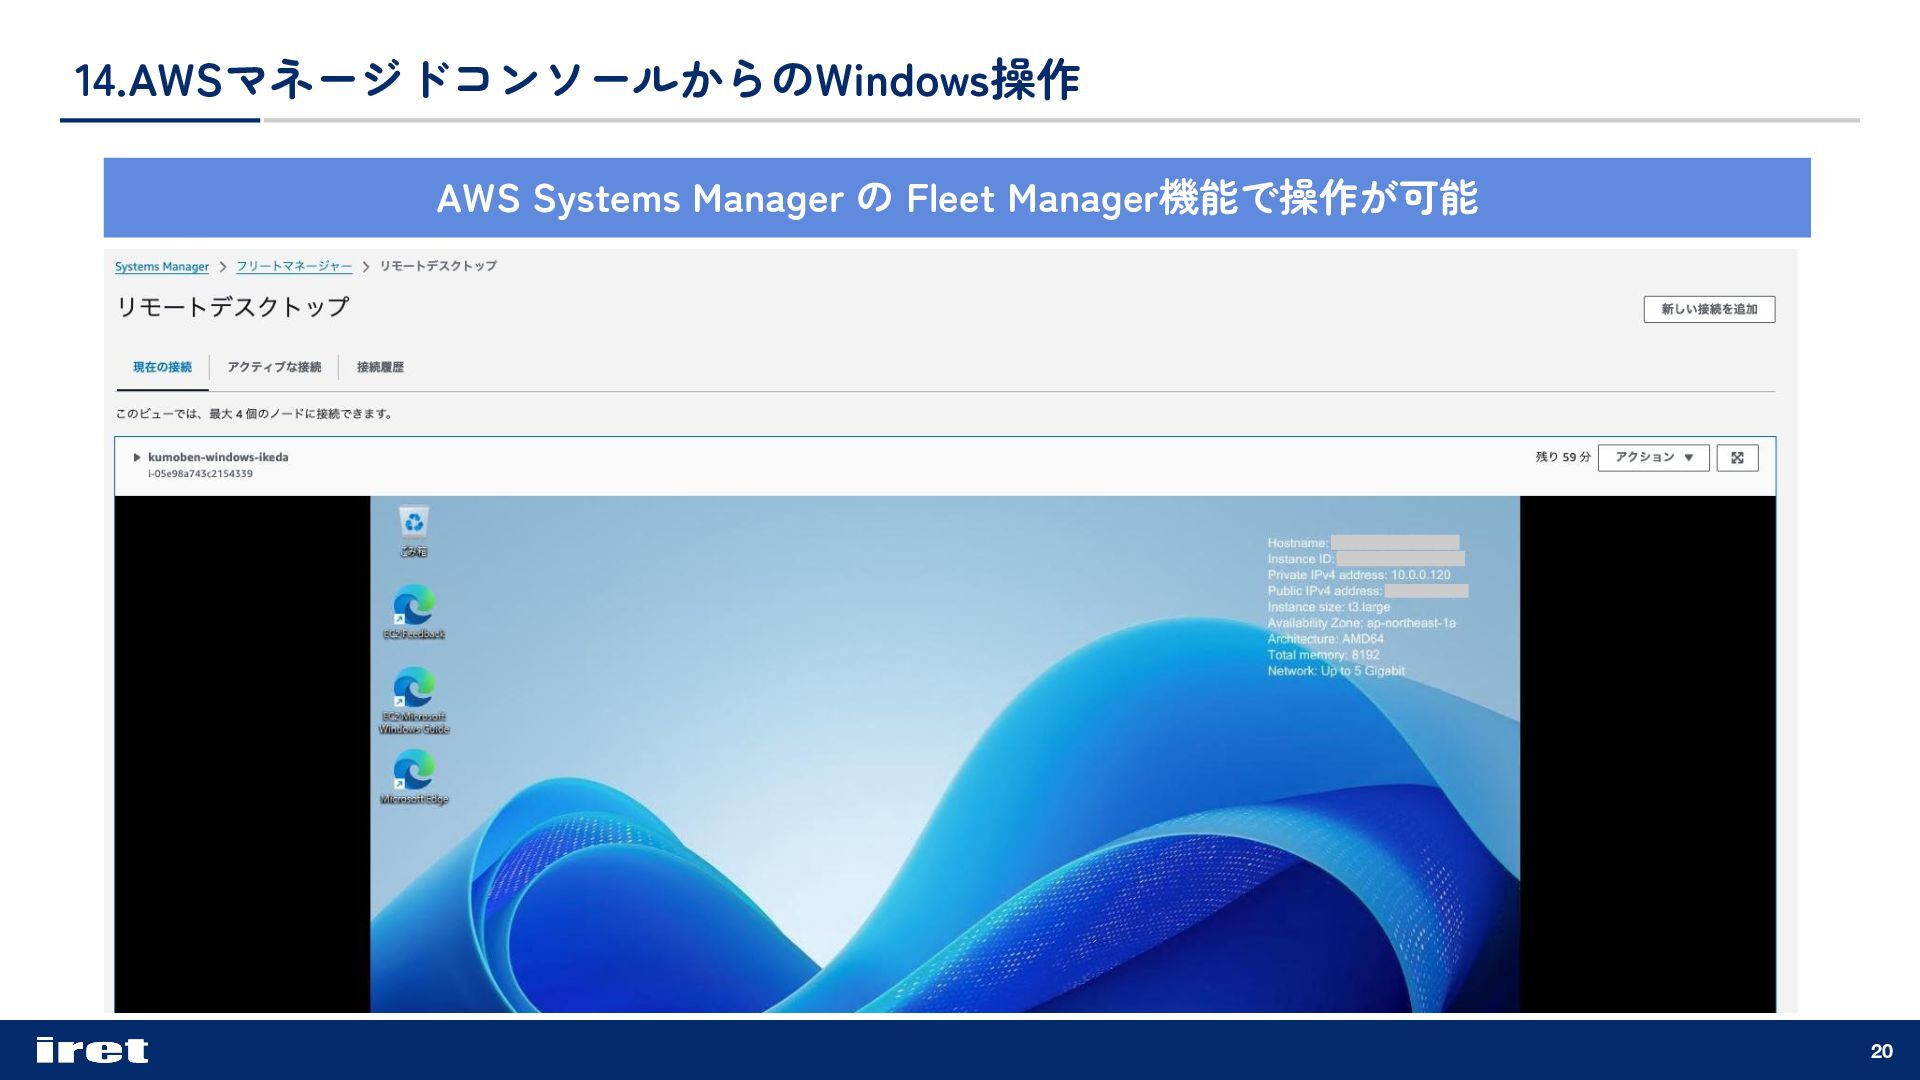1920x1080 pixels.
Task: Click the リモートデスクトップ page heading
Action: (x=232, y=307)
